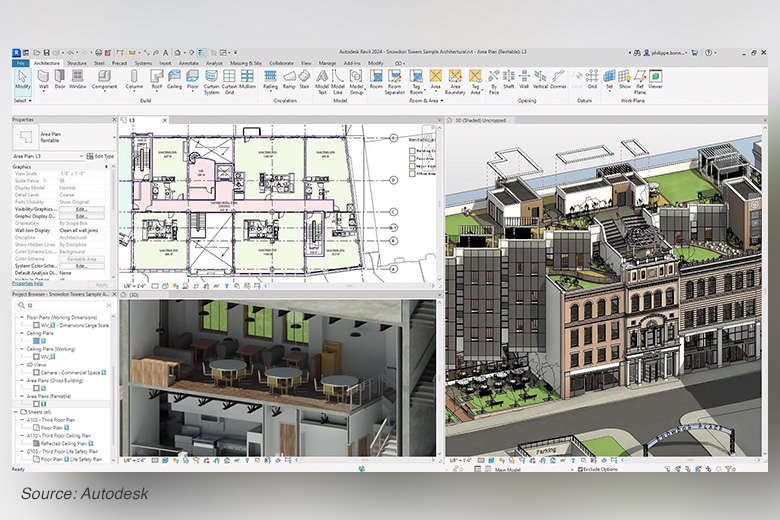Image resolution: width=780 pixels, height=520 pixels.
Task: Switch to the Structure ribbon tab
Action: click(x=77, y=63)
